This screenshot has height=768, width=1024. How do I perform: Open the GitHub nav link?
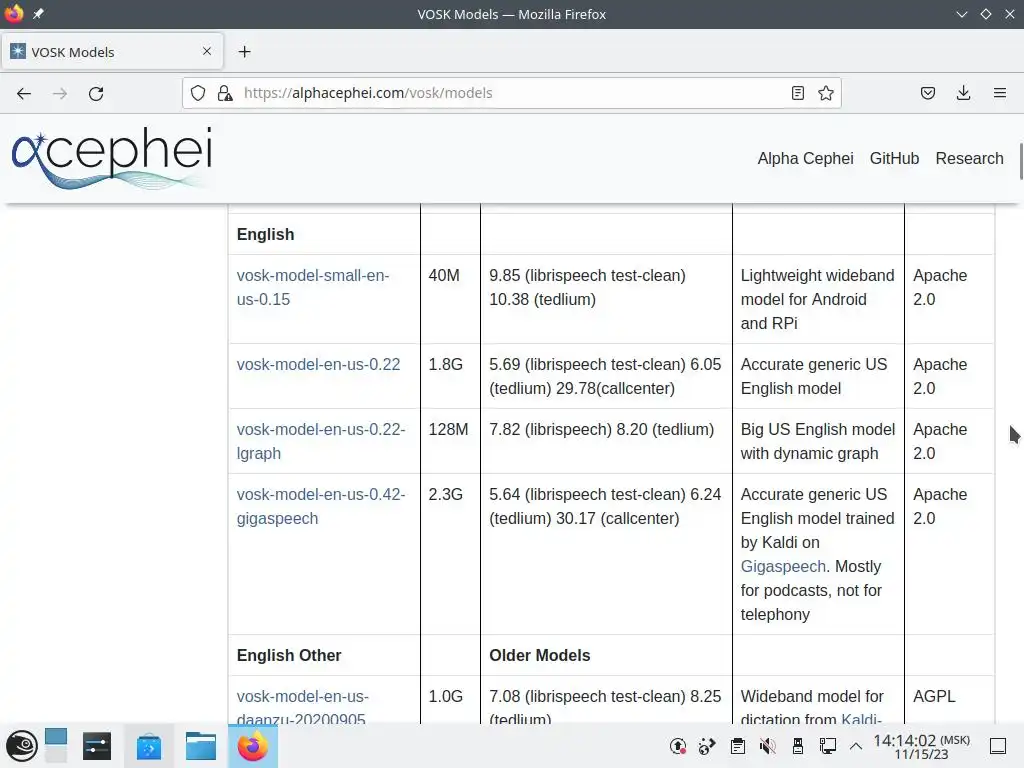point(894,159)
